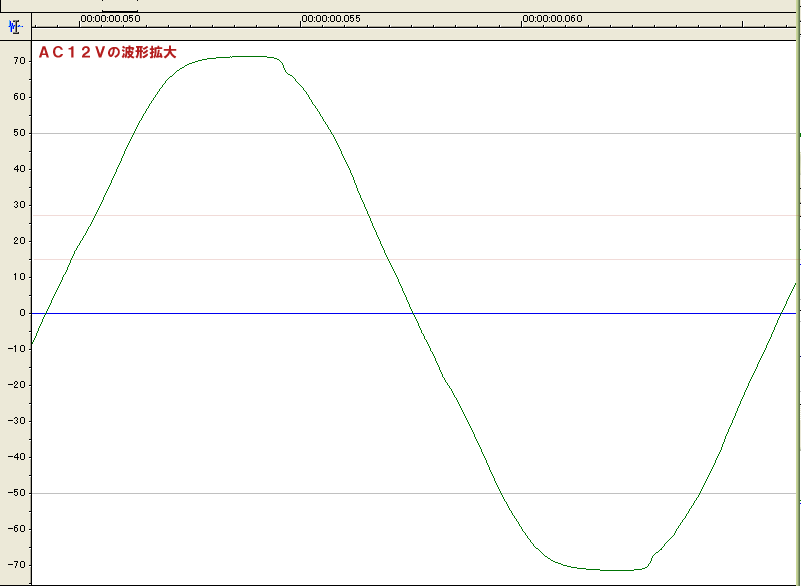Click the -50 label on the amplitude ruler

coord(17,493)
